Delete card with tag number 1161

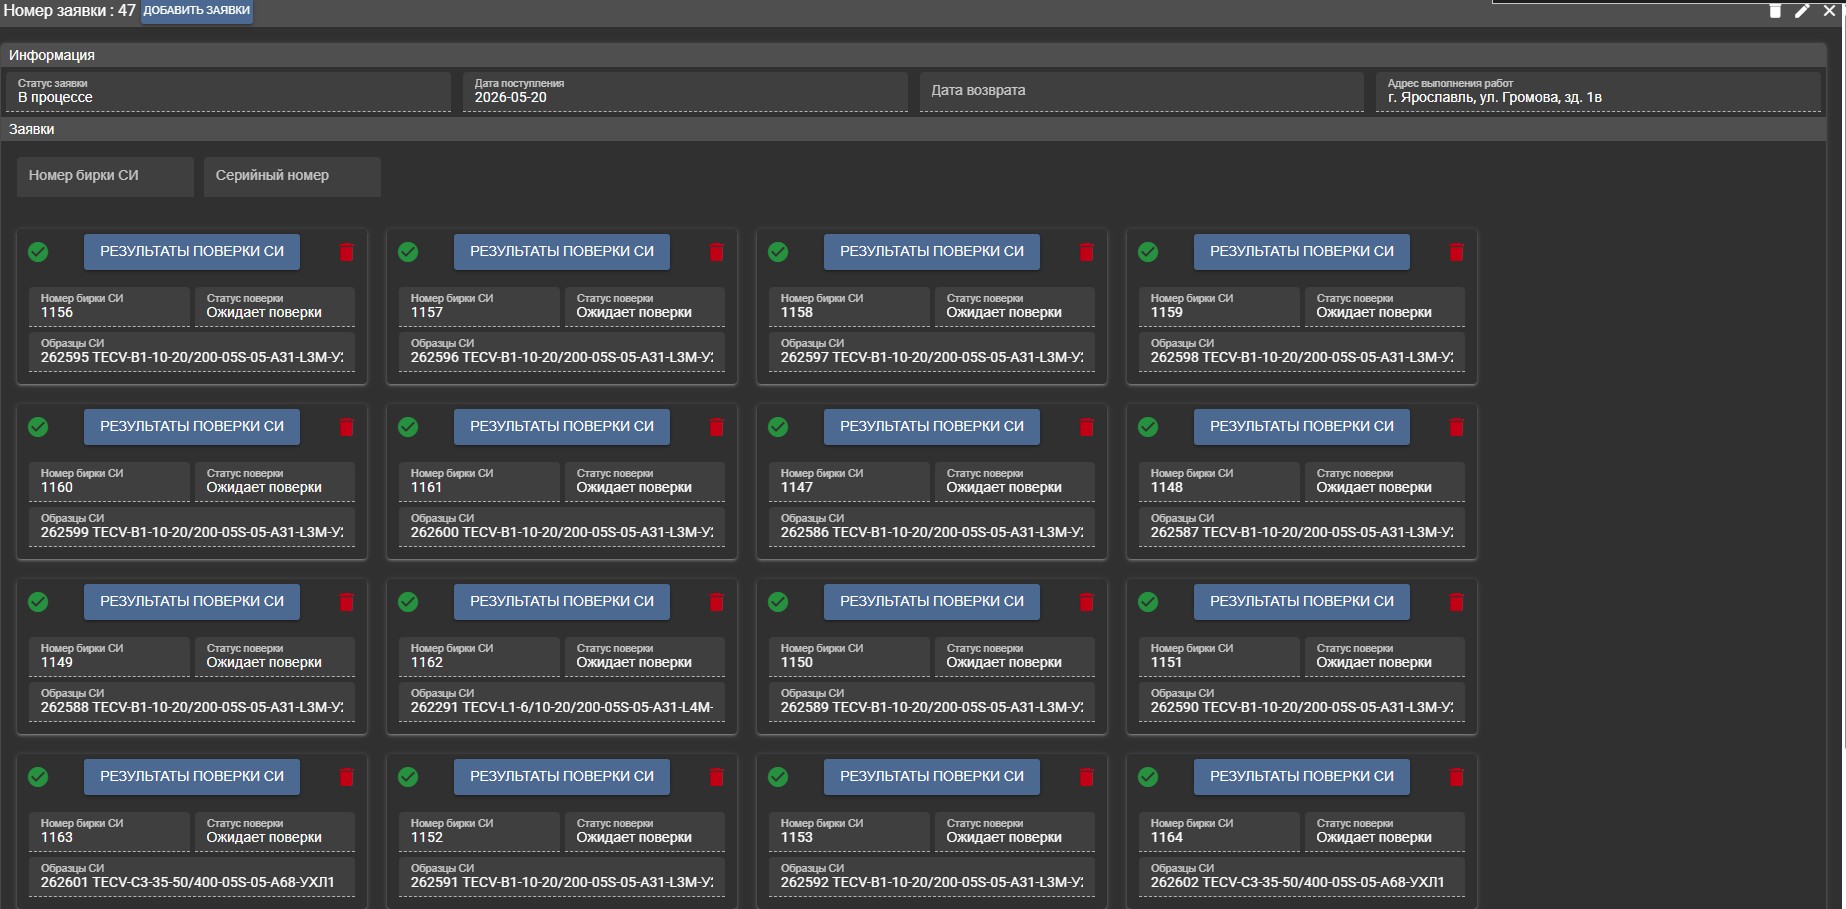point(716,427)
